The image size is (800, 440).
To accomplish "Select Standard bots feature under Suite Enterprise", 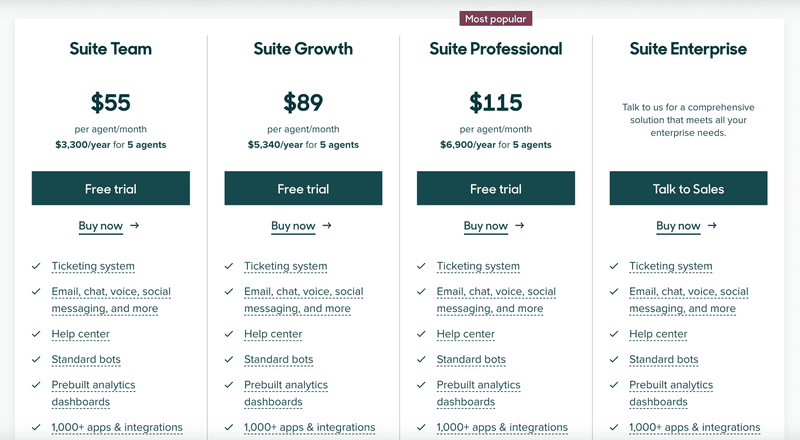I will (663, 359).
